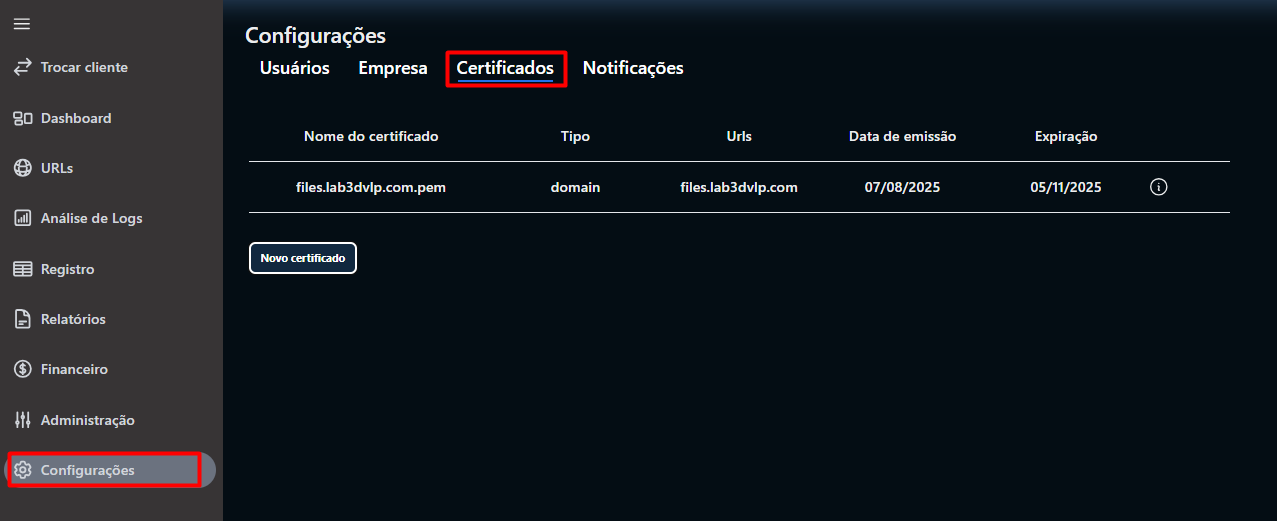Click the Configurações gear icon
Viewport: 1277px width, 521px height.
pos(22,470)
